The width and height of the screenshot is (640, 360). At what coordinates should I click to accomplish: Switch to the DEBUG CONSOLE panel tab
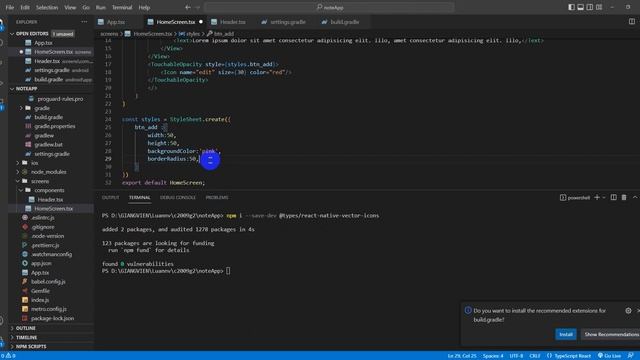point(178,198)
